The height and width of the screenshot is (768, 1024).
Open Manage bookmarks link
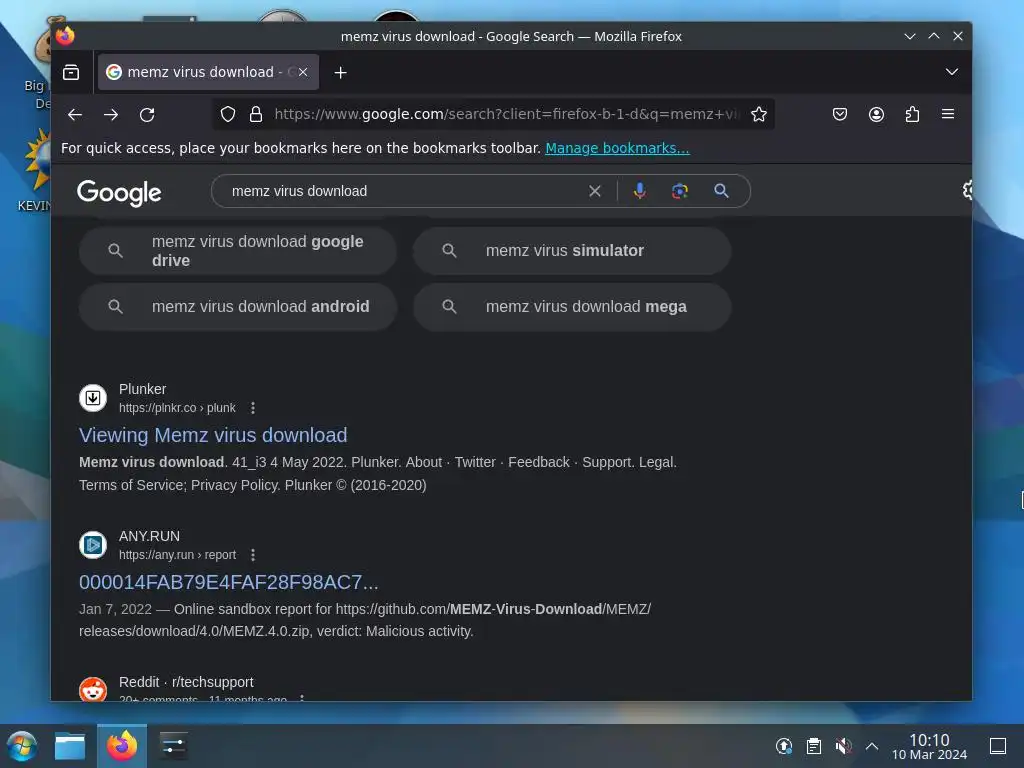pos(617,148)
